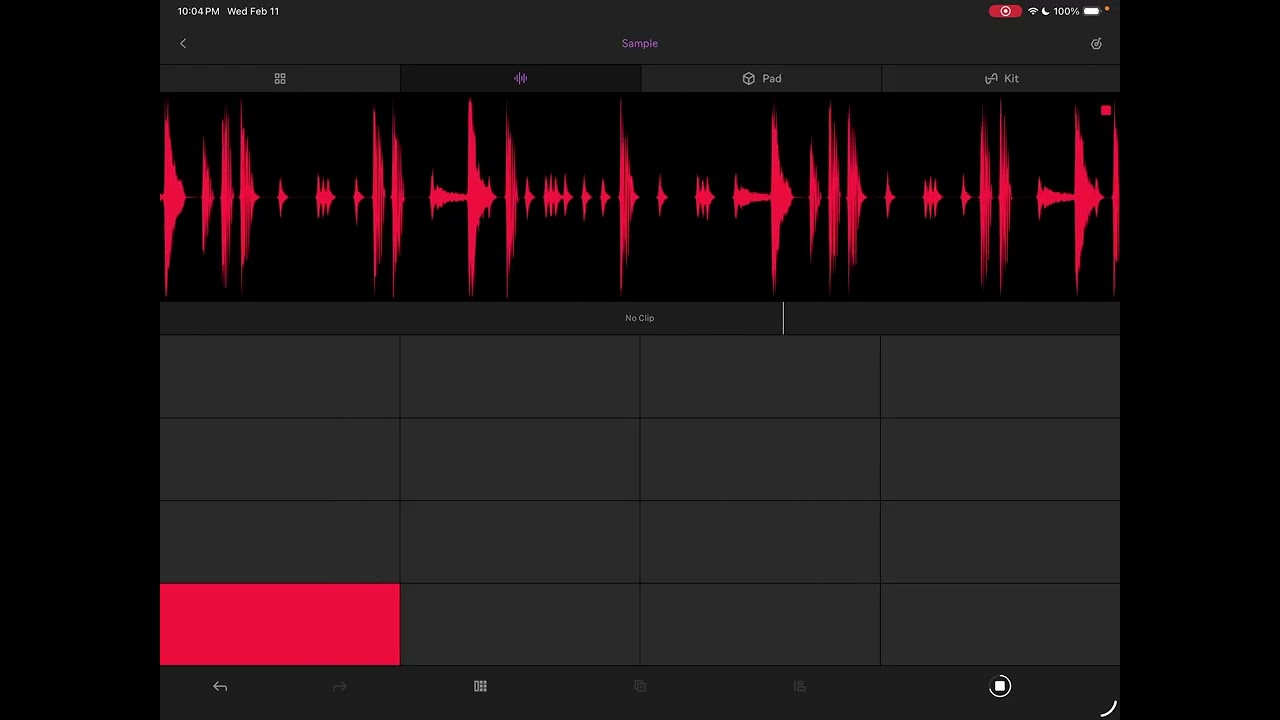Tap the dimmed paste icon beside duplicate
This screenshot has height=720, width=1280.
point(799,686)
